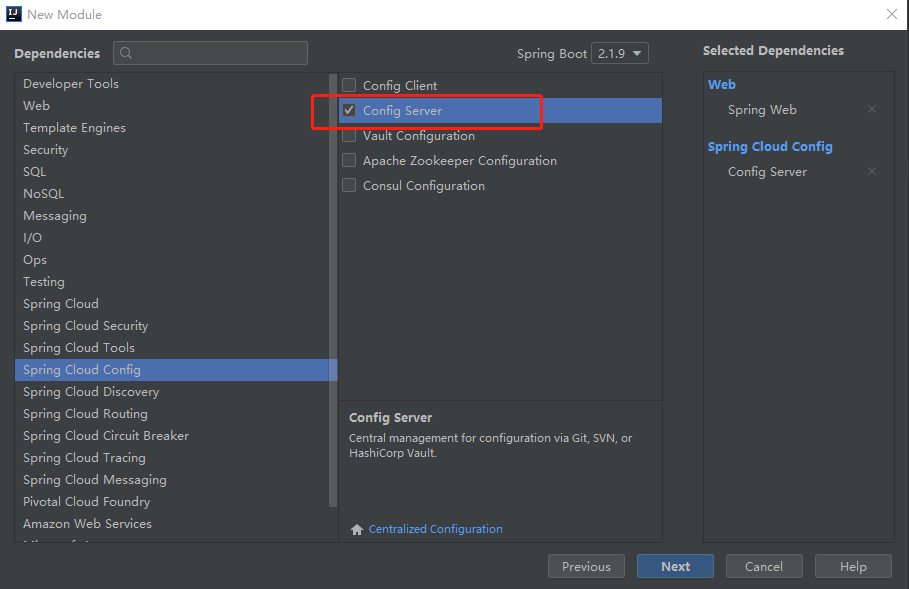
Task: Uncheck the Config Server checkbox
Action: (349, 111)
